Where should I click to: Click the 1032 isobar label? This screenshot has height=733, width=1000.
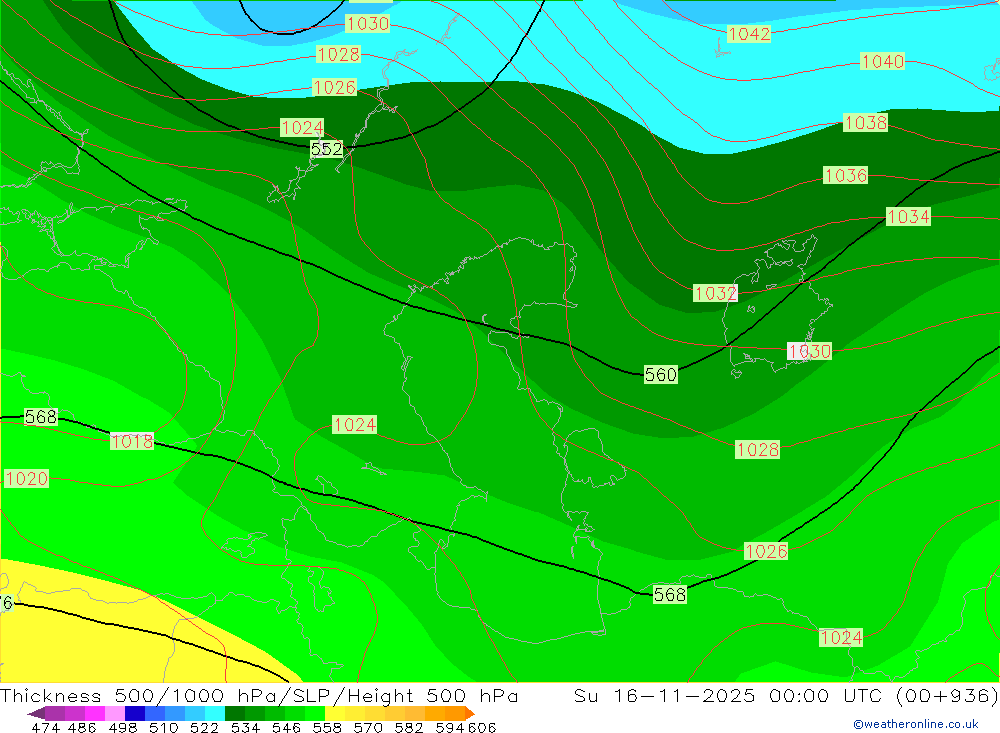coord(716,293)
